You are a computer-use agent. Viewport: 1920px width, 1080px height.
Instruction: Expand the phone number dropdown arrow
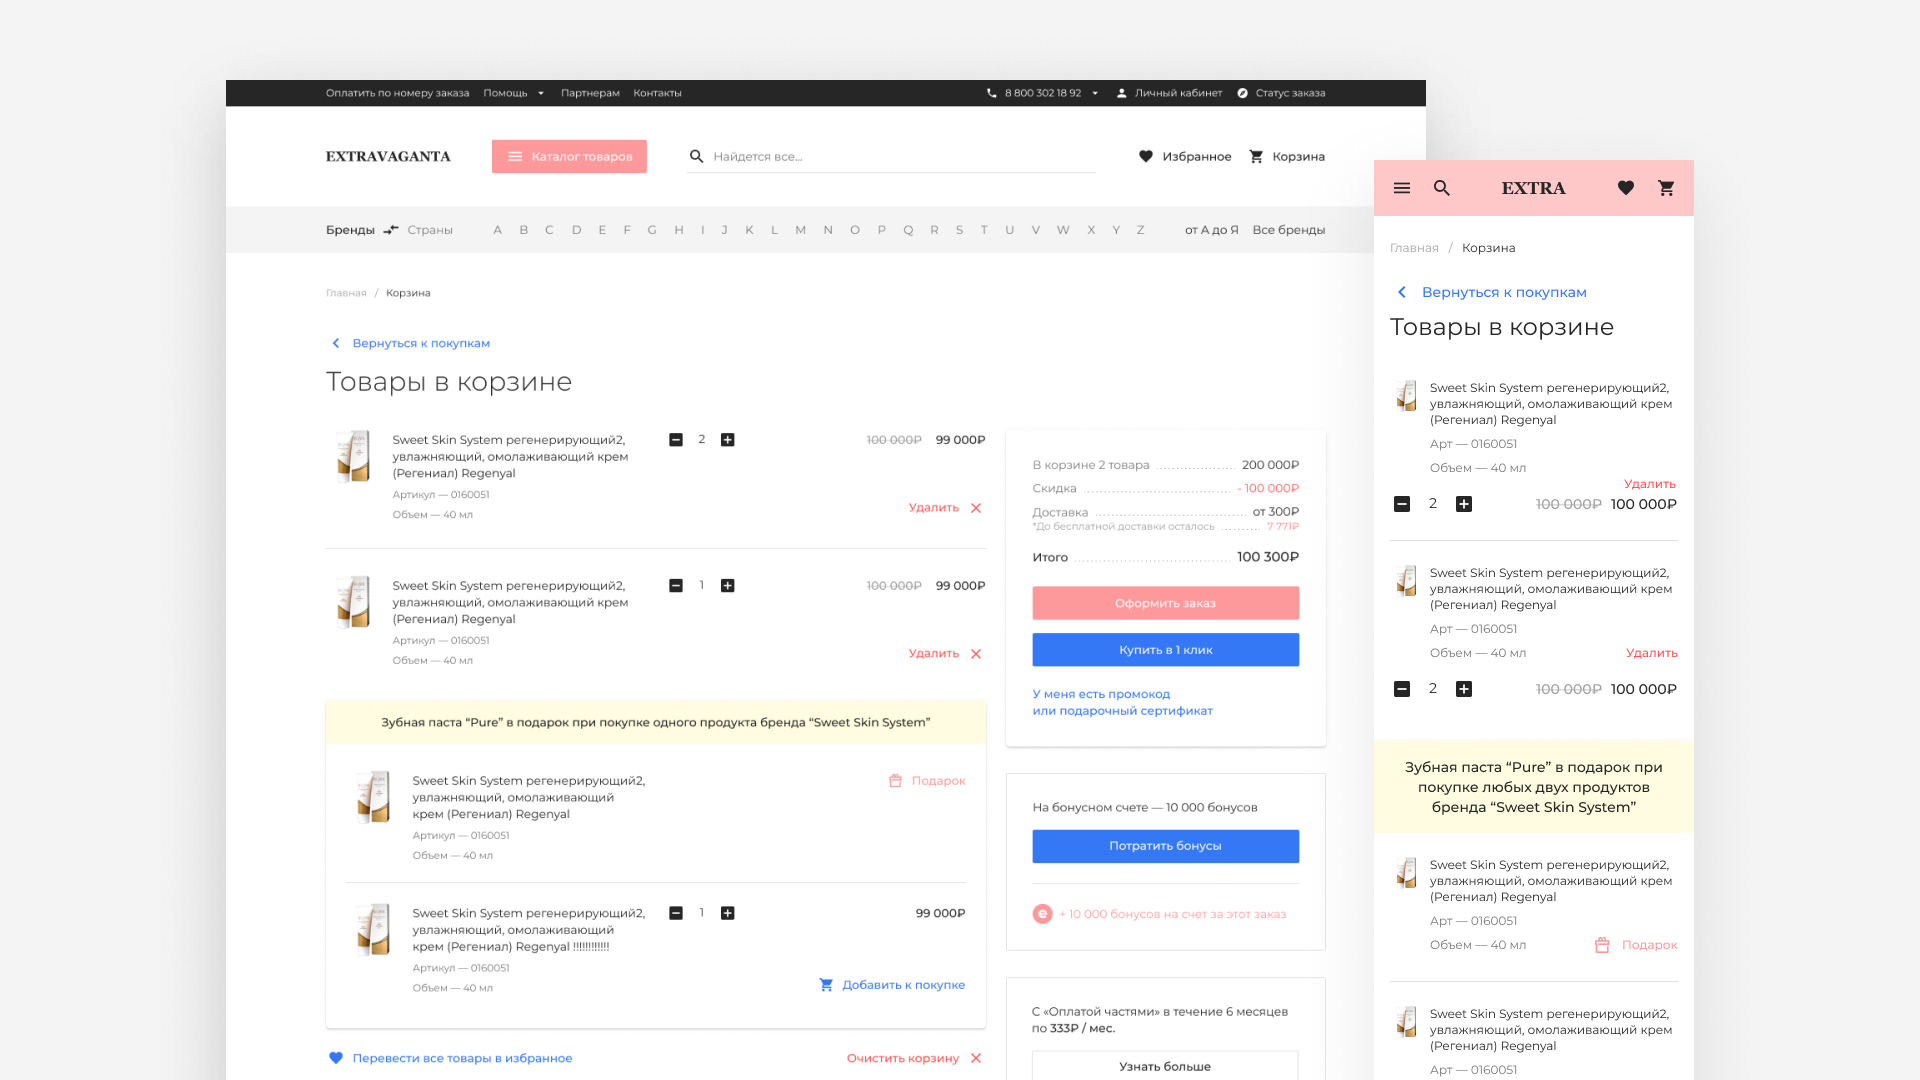pyautogui.click(x=1095, y=93)
